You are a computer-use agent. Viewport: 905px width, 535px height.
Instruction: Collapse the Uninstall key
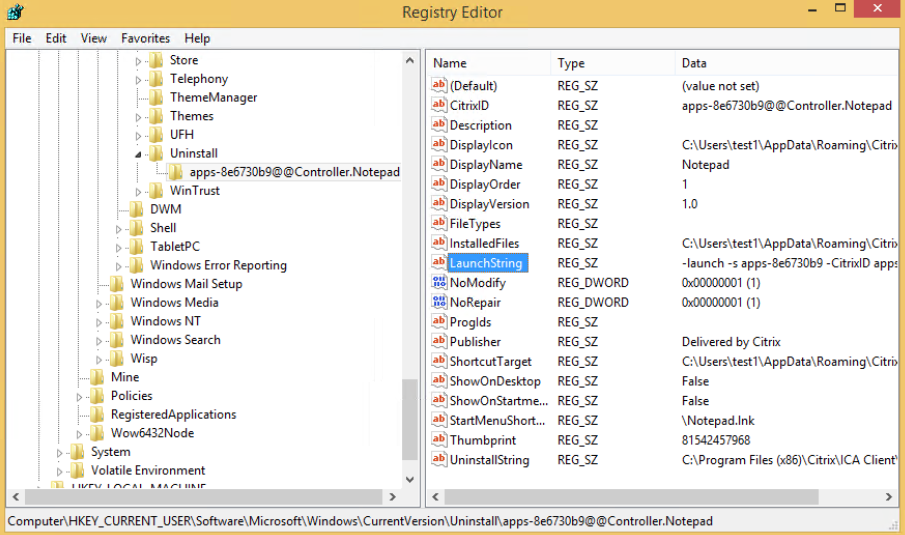(139, 154)
